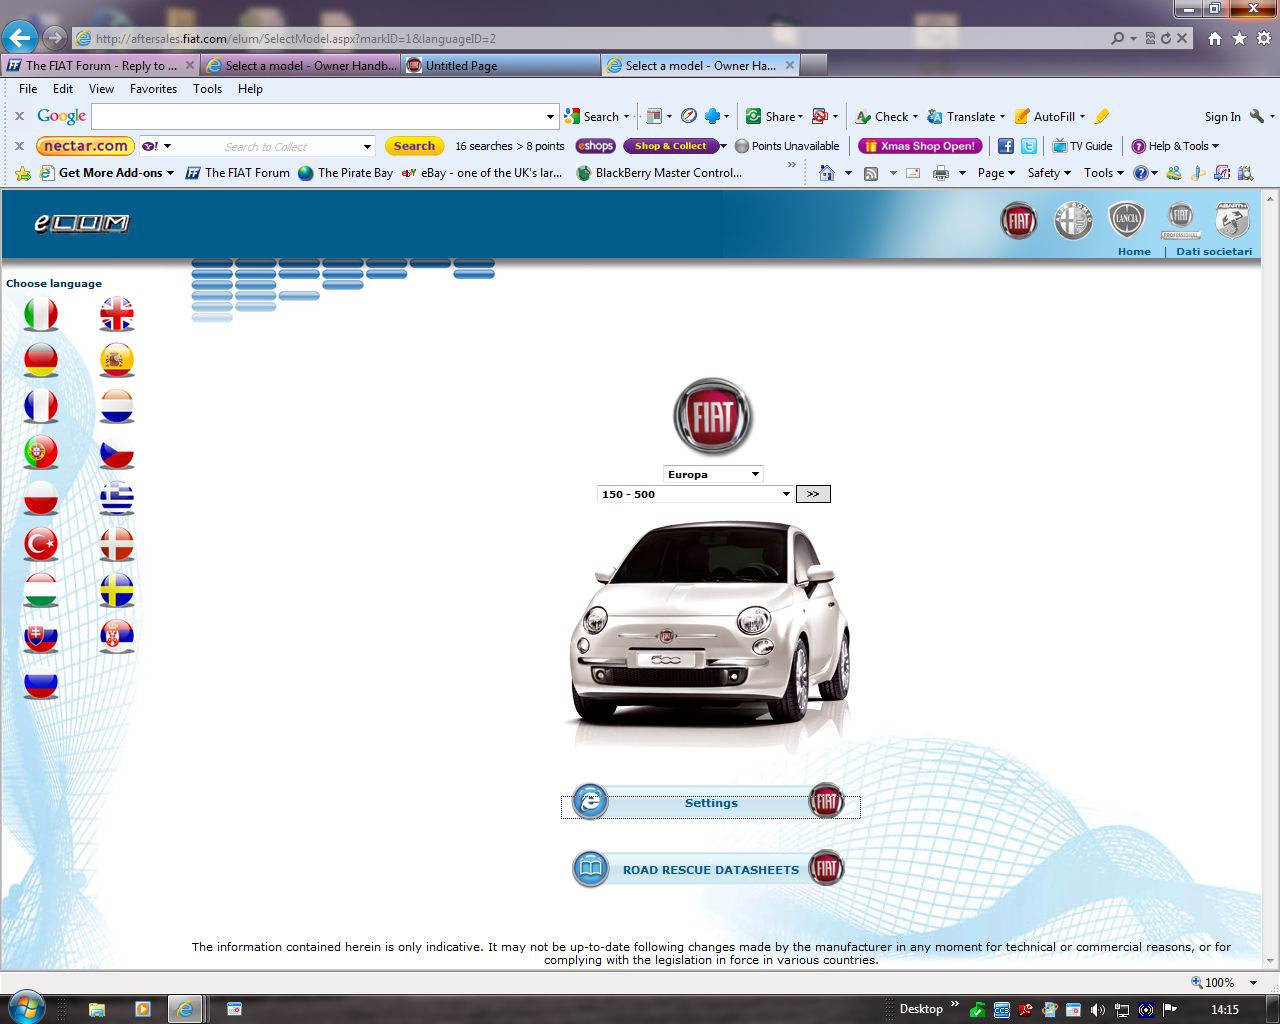The height and width of the screenshot is (1024, 1280).
Task: Select the French flag language
Action: point(41,406)
